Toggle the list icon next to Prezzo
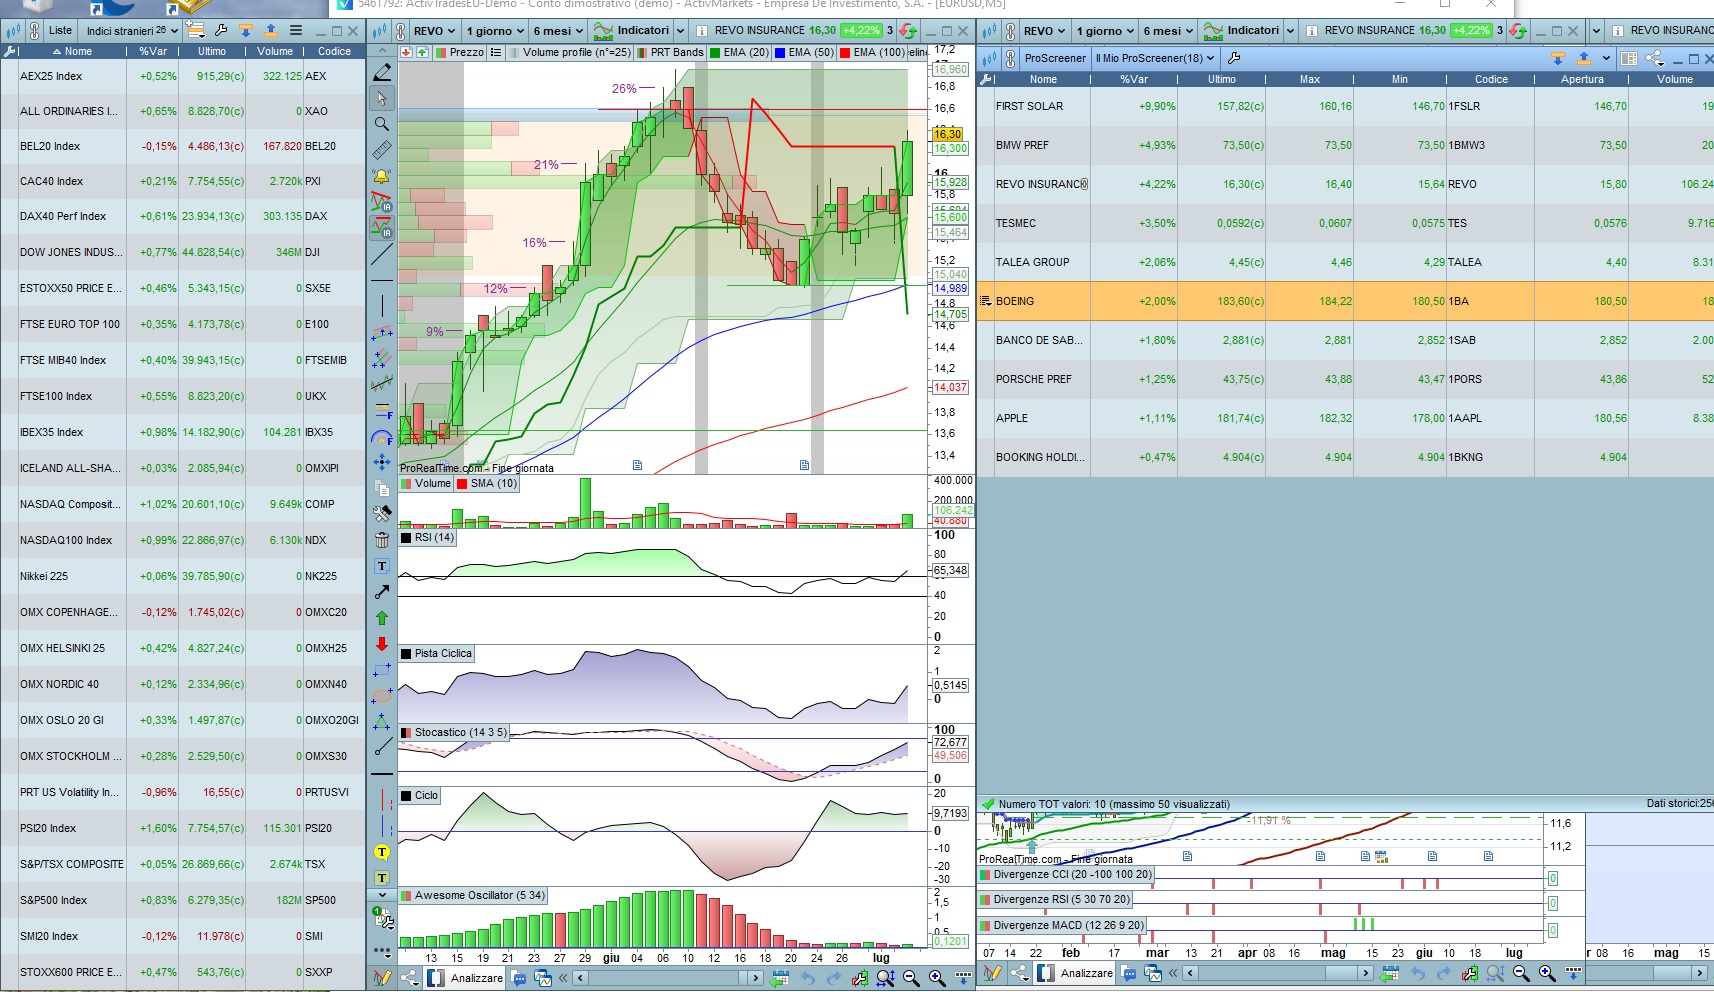 pyautogui.click(x=496, y=52)
